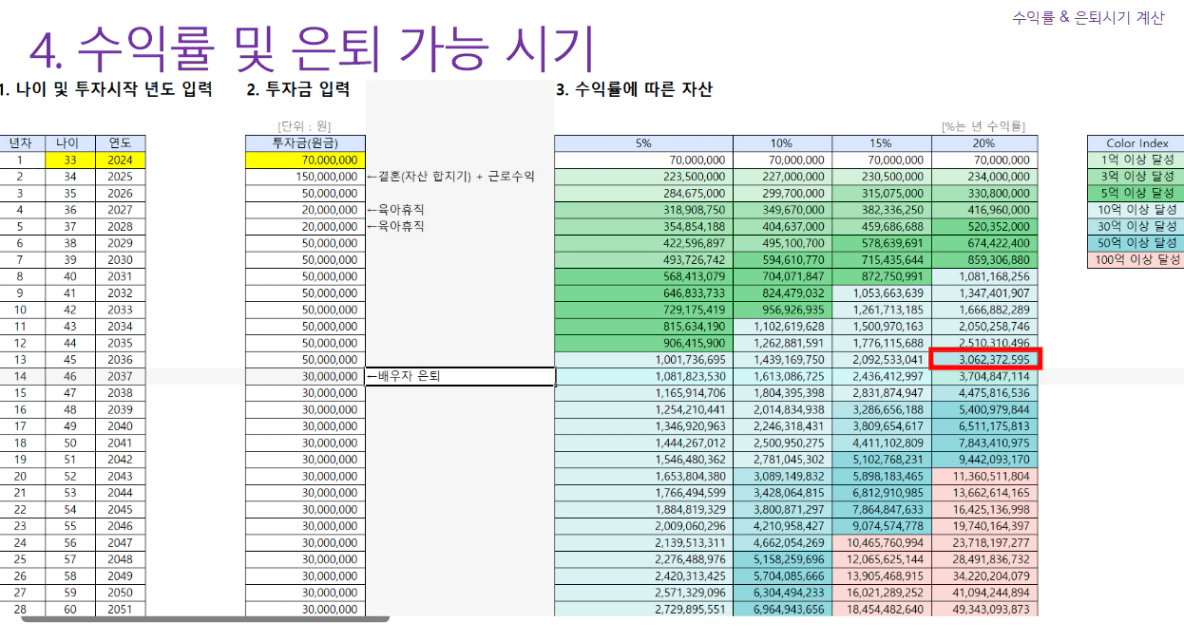Viewport: 1184px width, 641px height.
Task: Select the 100억 이상 달성 pink swatch
Action: point(1136,259)
